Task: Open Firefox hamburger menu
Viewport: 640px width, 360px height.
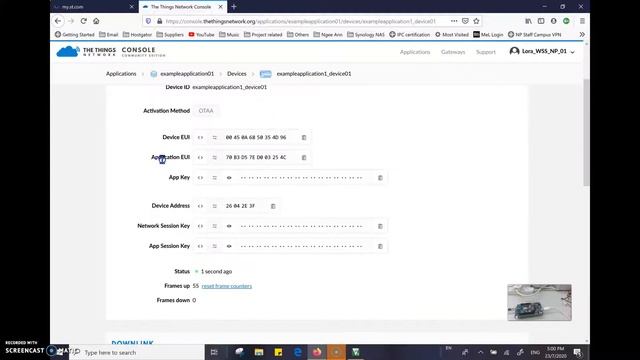Action: [x=582, y=21]
